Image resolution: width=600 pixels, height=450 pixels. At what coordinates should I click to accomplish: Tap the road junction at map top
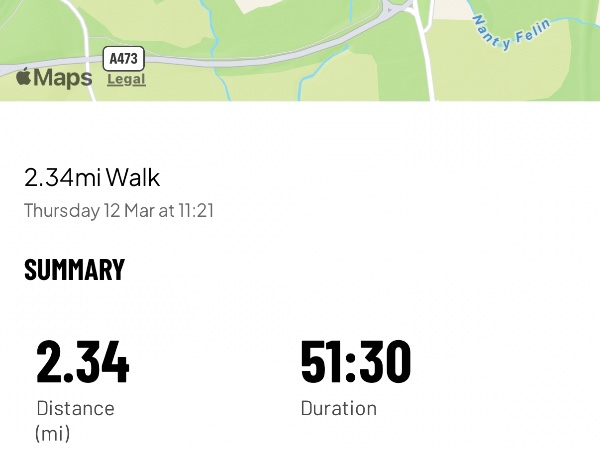pyautogui.click(x=412, y=8)
